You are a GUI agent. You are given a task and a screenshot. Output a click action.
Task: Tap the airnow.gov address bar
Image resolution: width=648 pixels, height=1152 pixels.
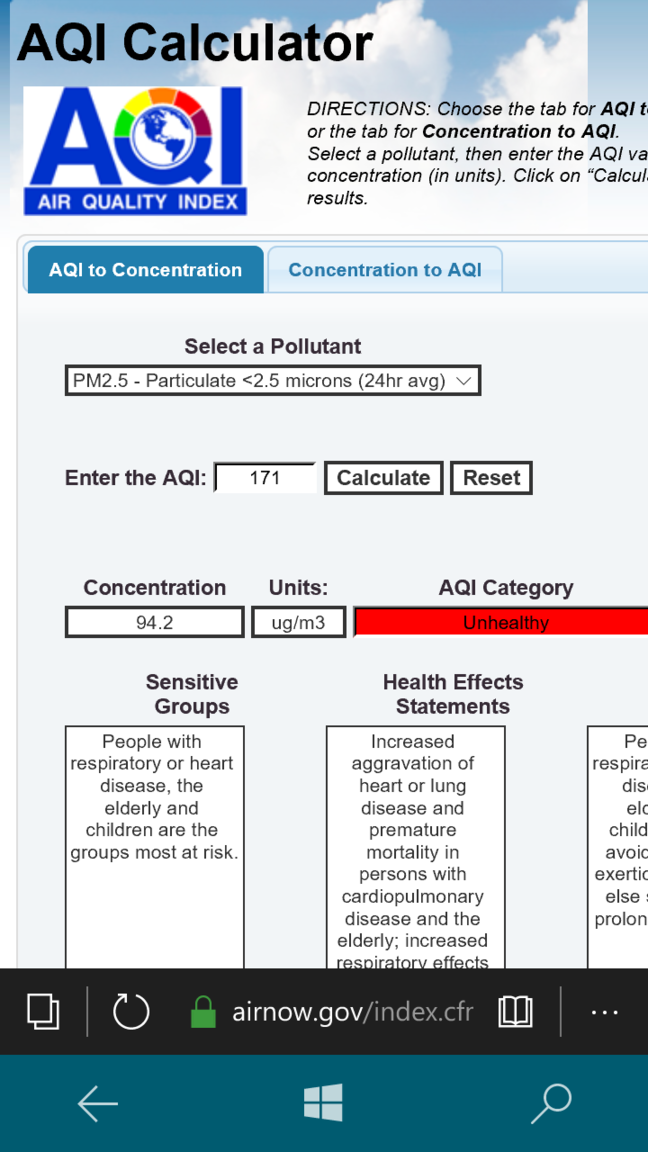(x=352, y=1011)
